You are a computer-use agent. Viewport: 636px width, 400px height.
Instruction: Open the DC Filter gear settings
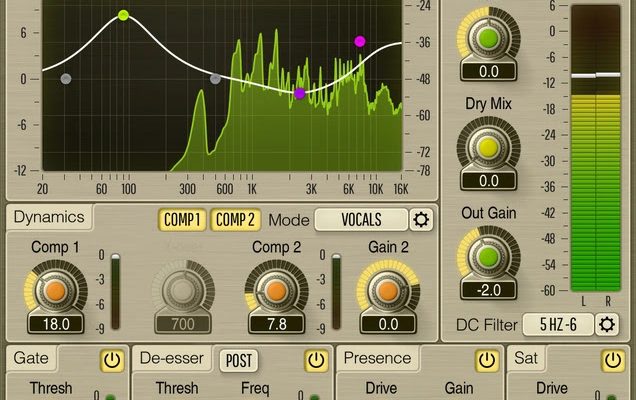(x=609, y=324)
